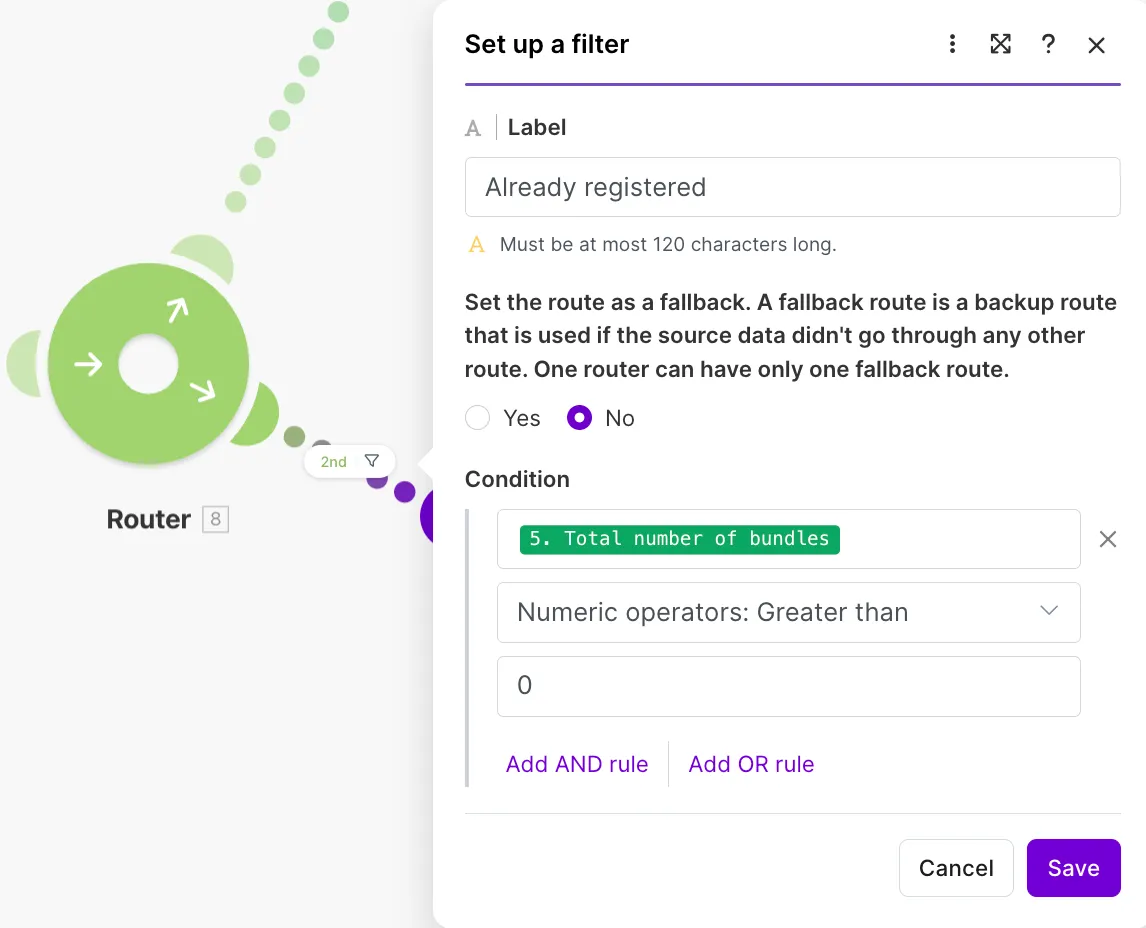Select the Total number of bundles variable pill
The image size is (1146, 928).
(679, 539)
